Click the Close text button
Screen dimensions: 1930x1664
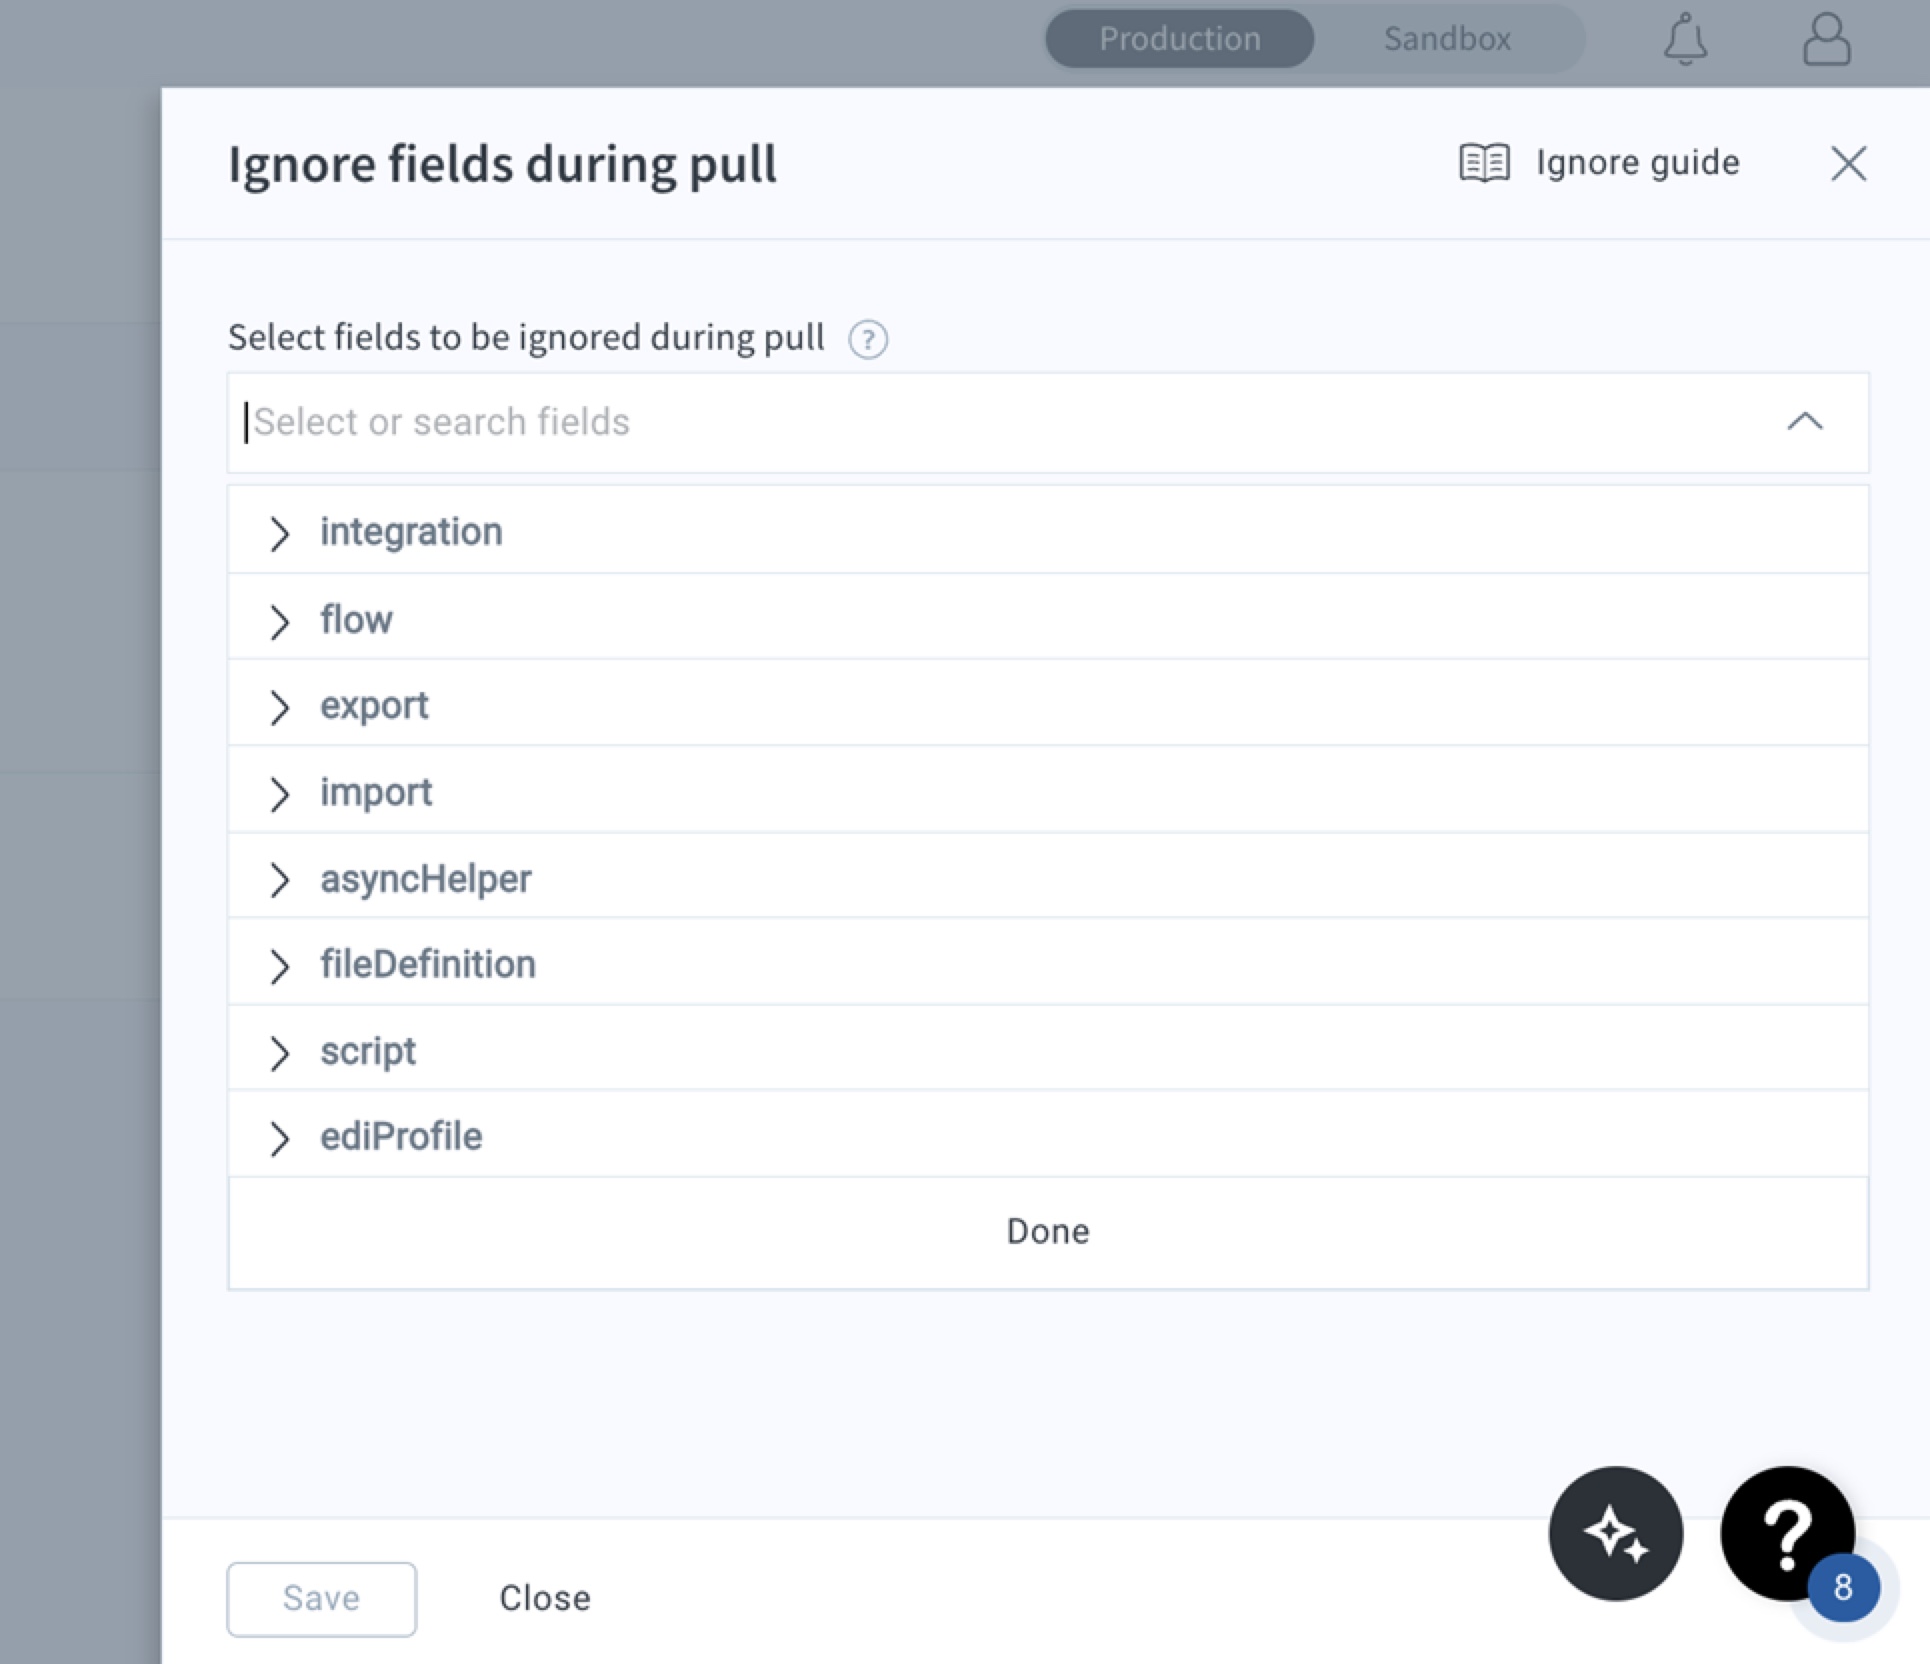coord(545,1598)
